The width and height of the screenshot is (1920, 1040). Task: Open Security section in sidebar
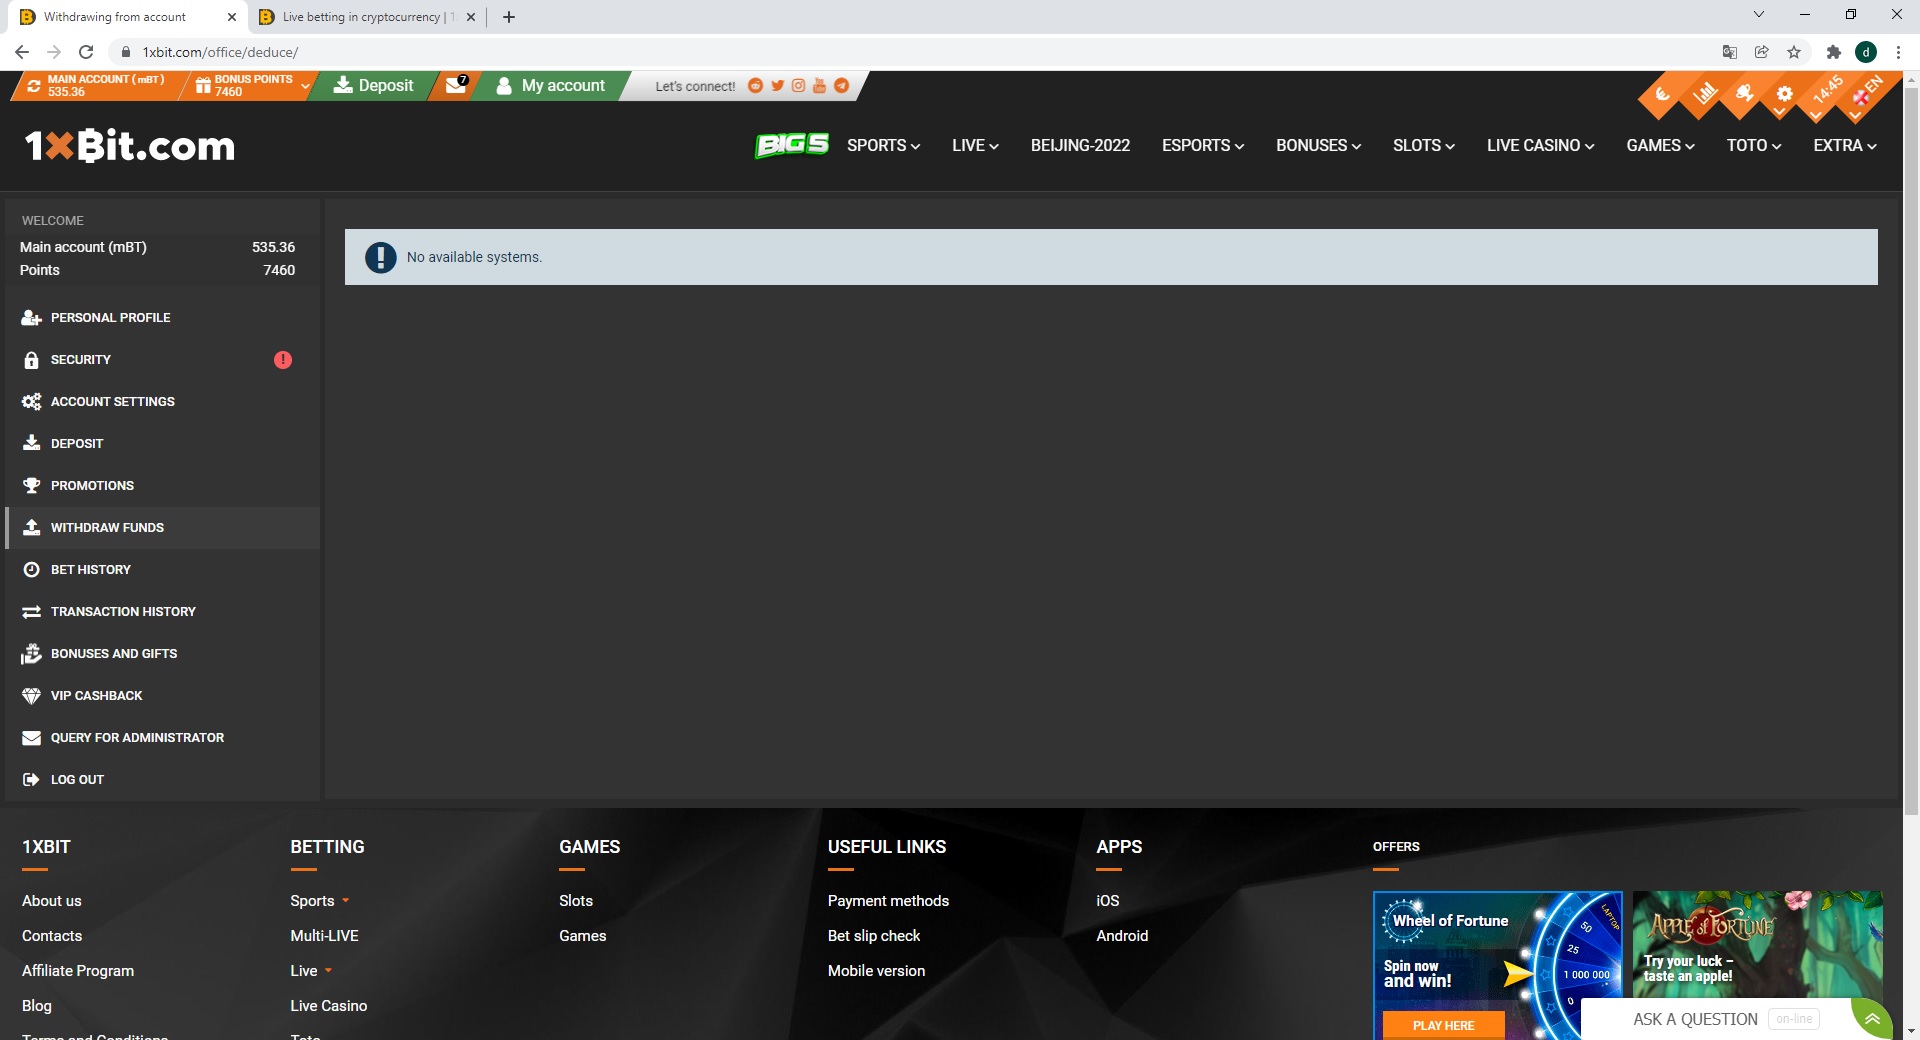pyautogui.click(x=162, y=359)
